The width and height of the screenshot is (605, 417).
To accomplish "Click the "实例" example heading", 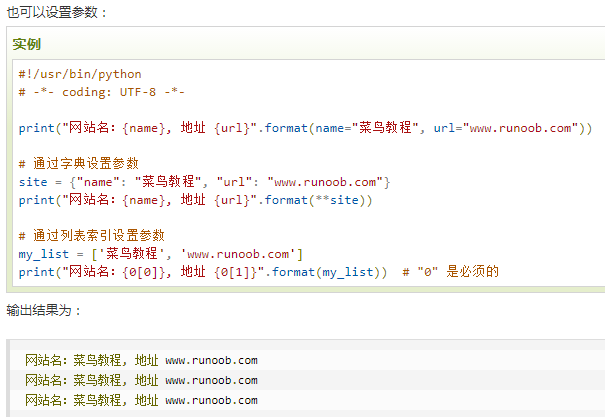I will point(27,46).
